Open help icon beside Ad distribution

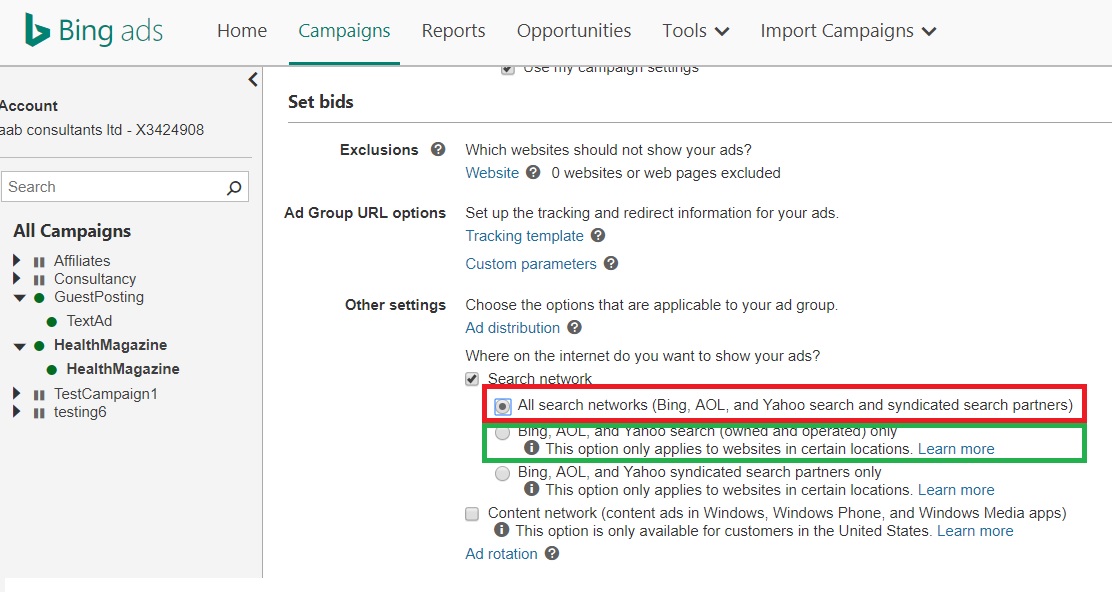[x=574, y=327]
